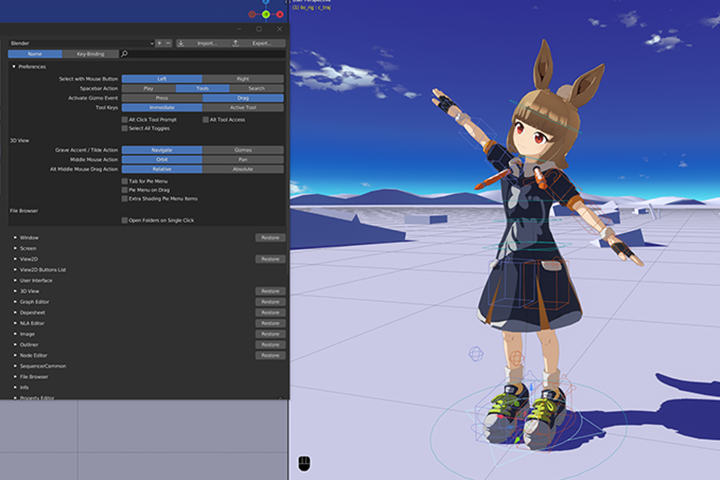Expand the View2D keymap category
The image size is (720, 480).
[15, 259]
